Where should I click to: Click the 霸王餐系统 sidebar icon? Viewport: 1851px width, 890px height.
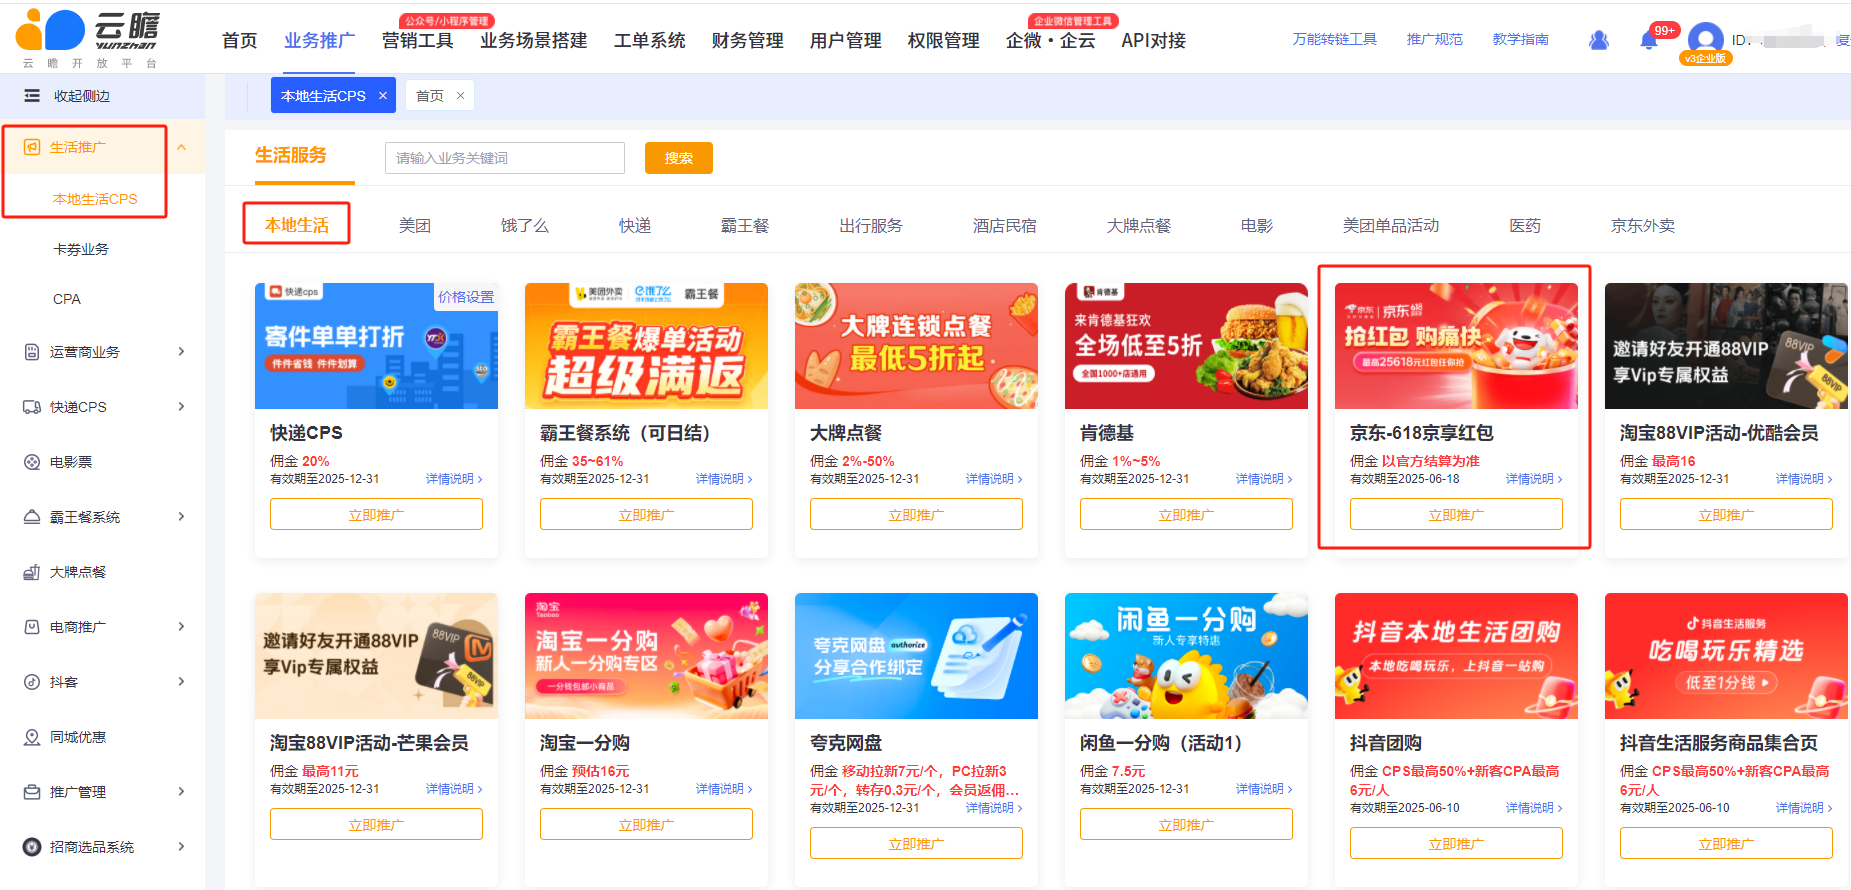[31, 517]
